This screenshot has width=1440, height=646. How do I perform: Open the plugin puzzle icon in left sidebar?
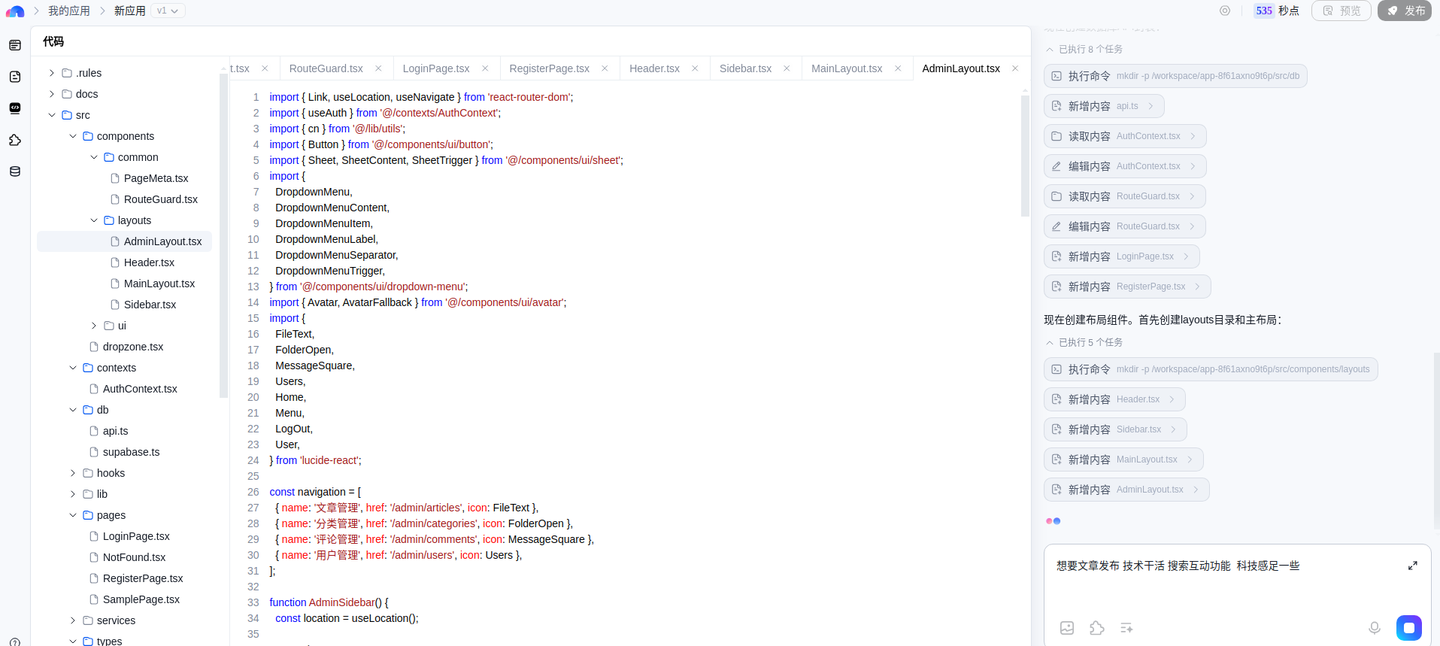15,140
